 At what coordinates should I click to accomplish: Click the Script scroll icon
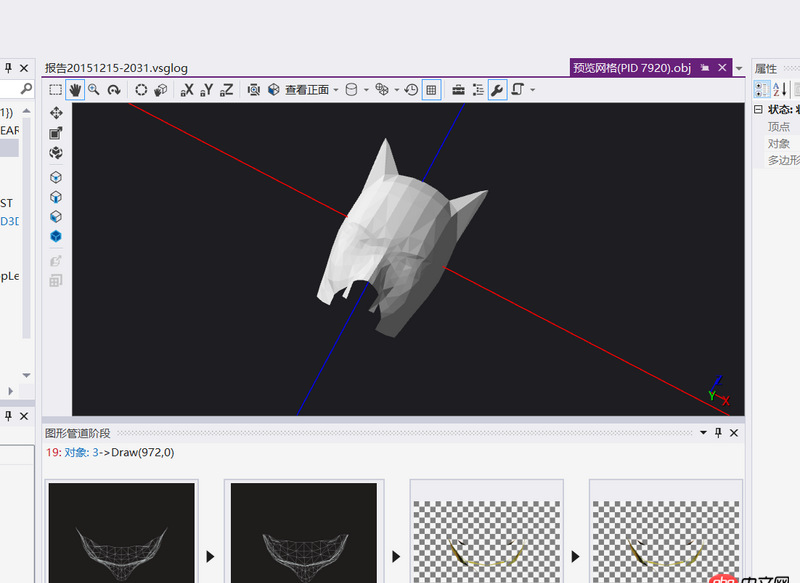tap(517, 90)
